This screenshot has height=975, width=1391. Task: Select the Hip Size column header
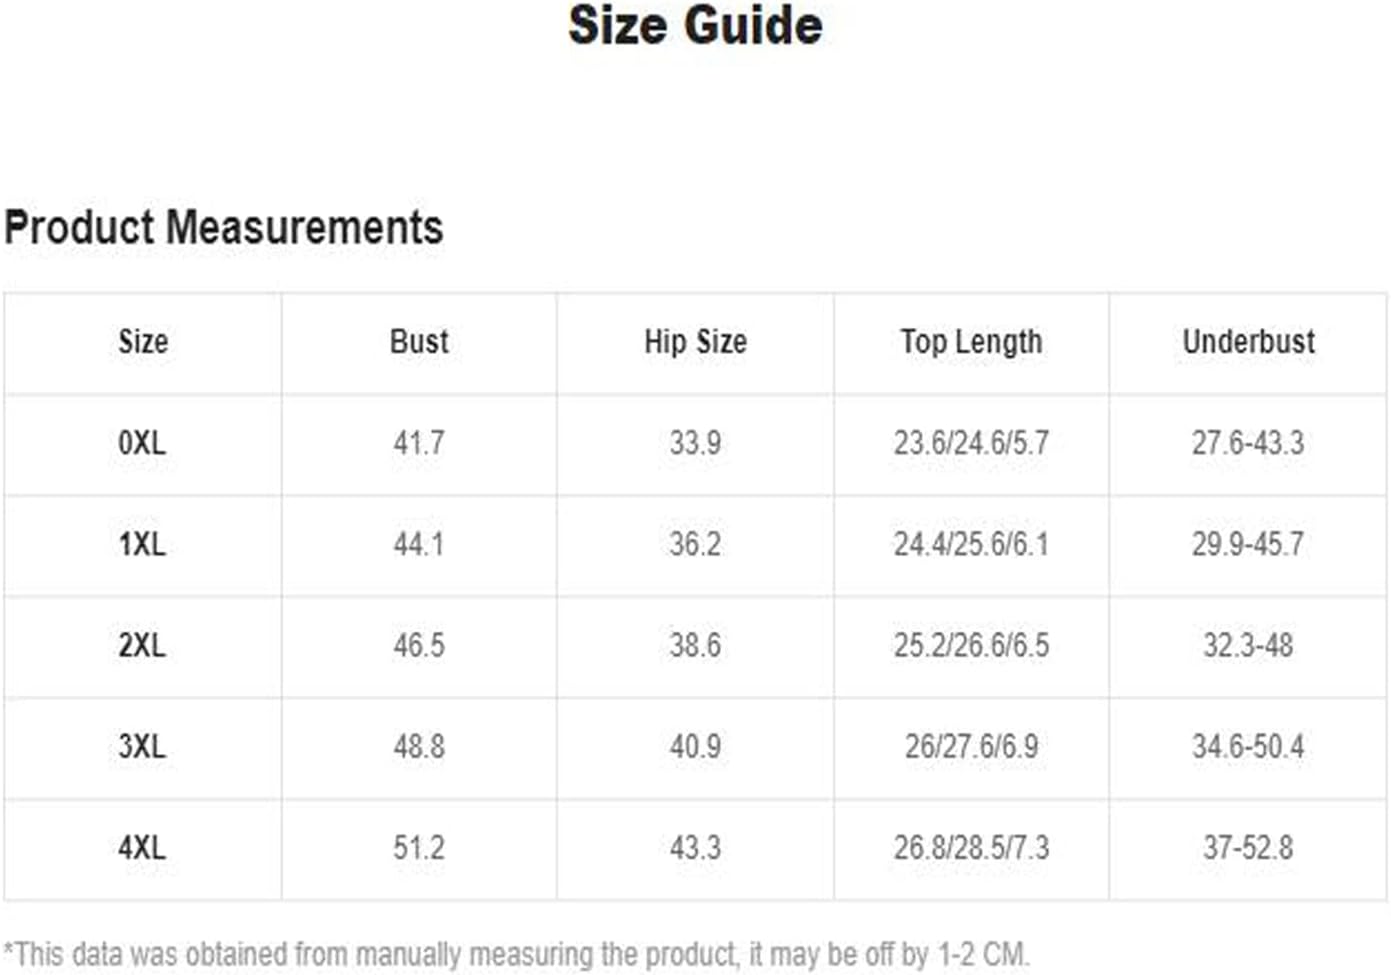click(695, 343)
